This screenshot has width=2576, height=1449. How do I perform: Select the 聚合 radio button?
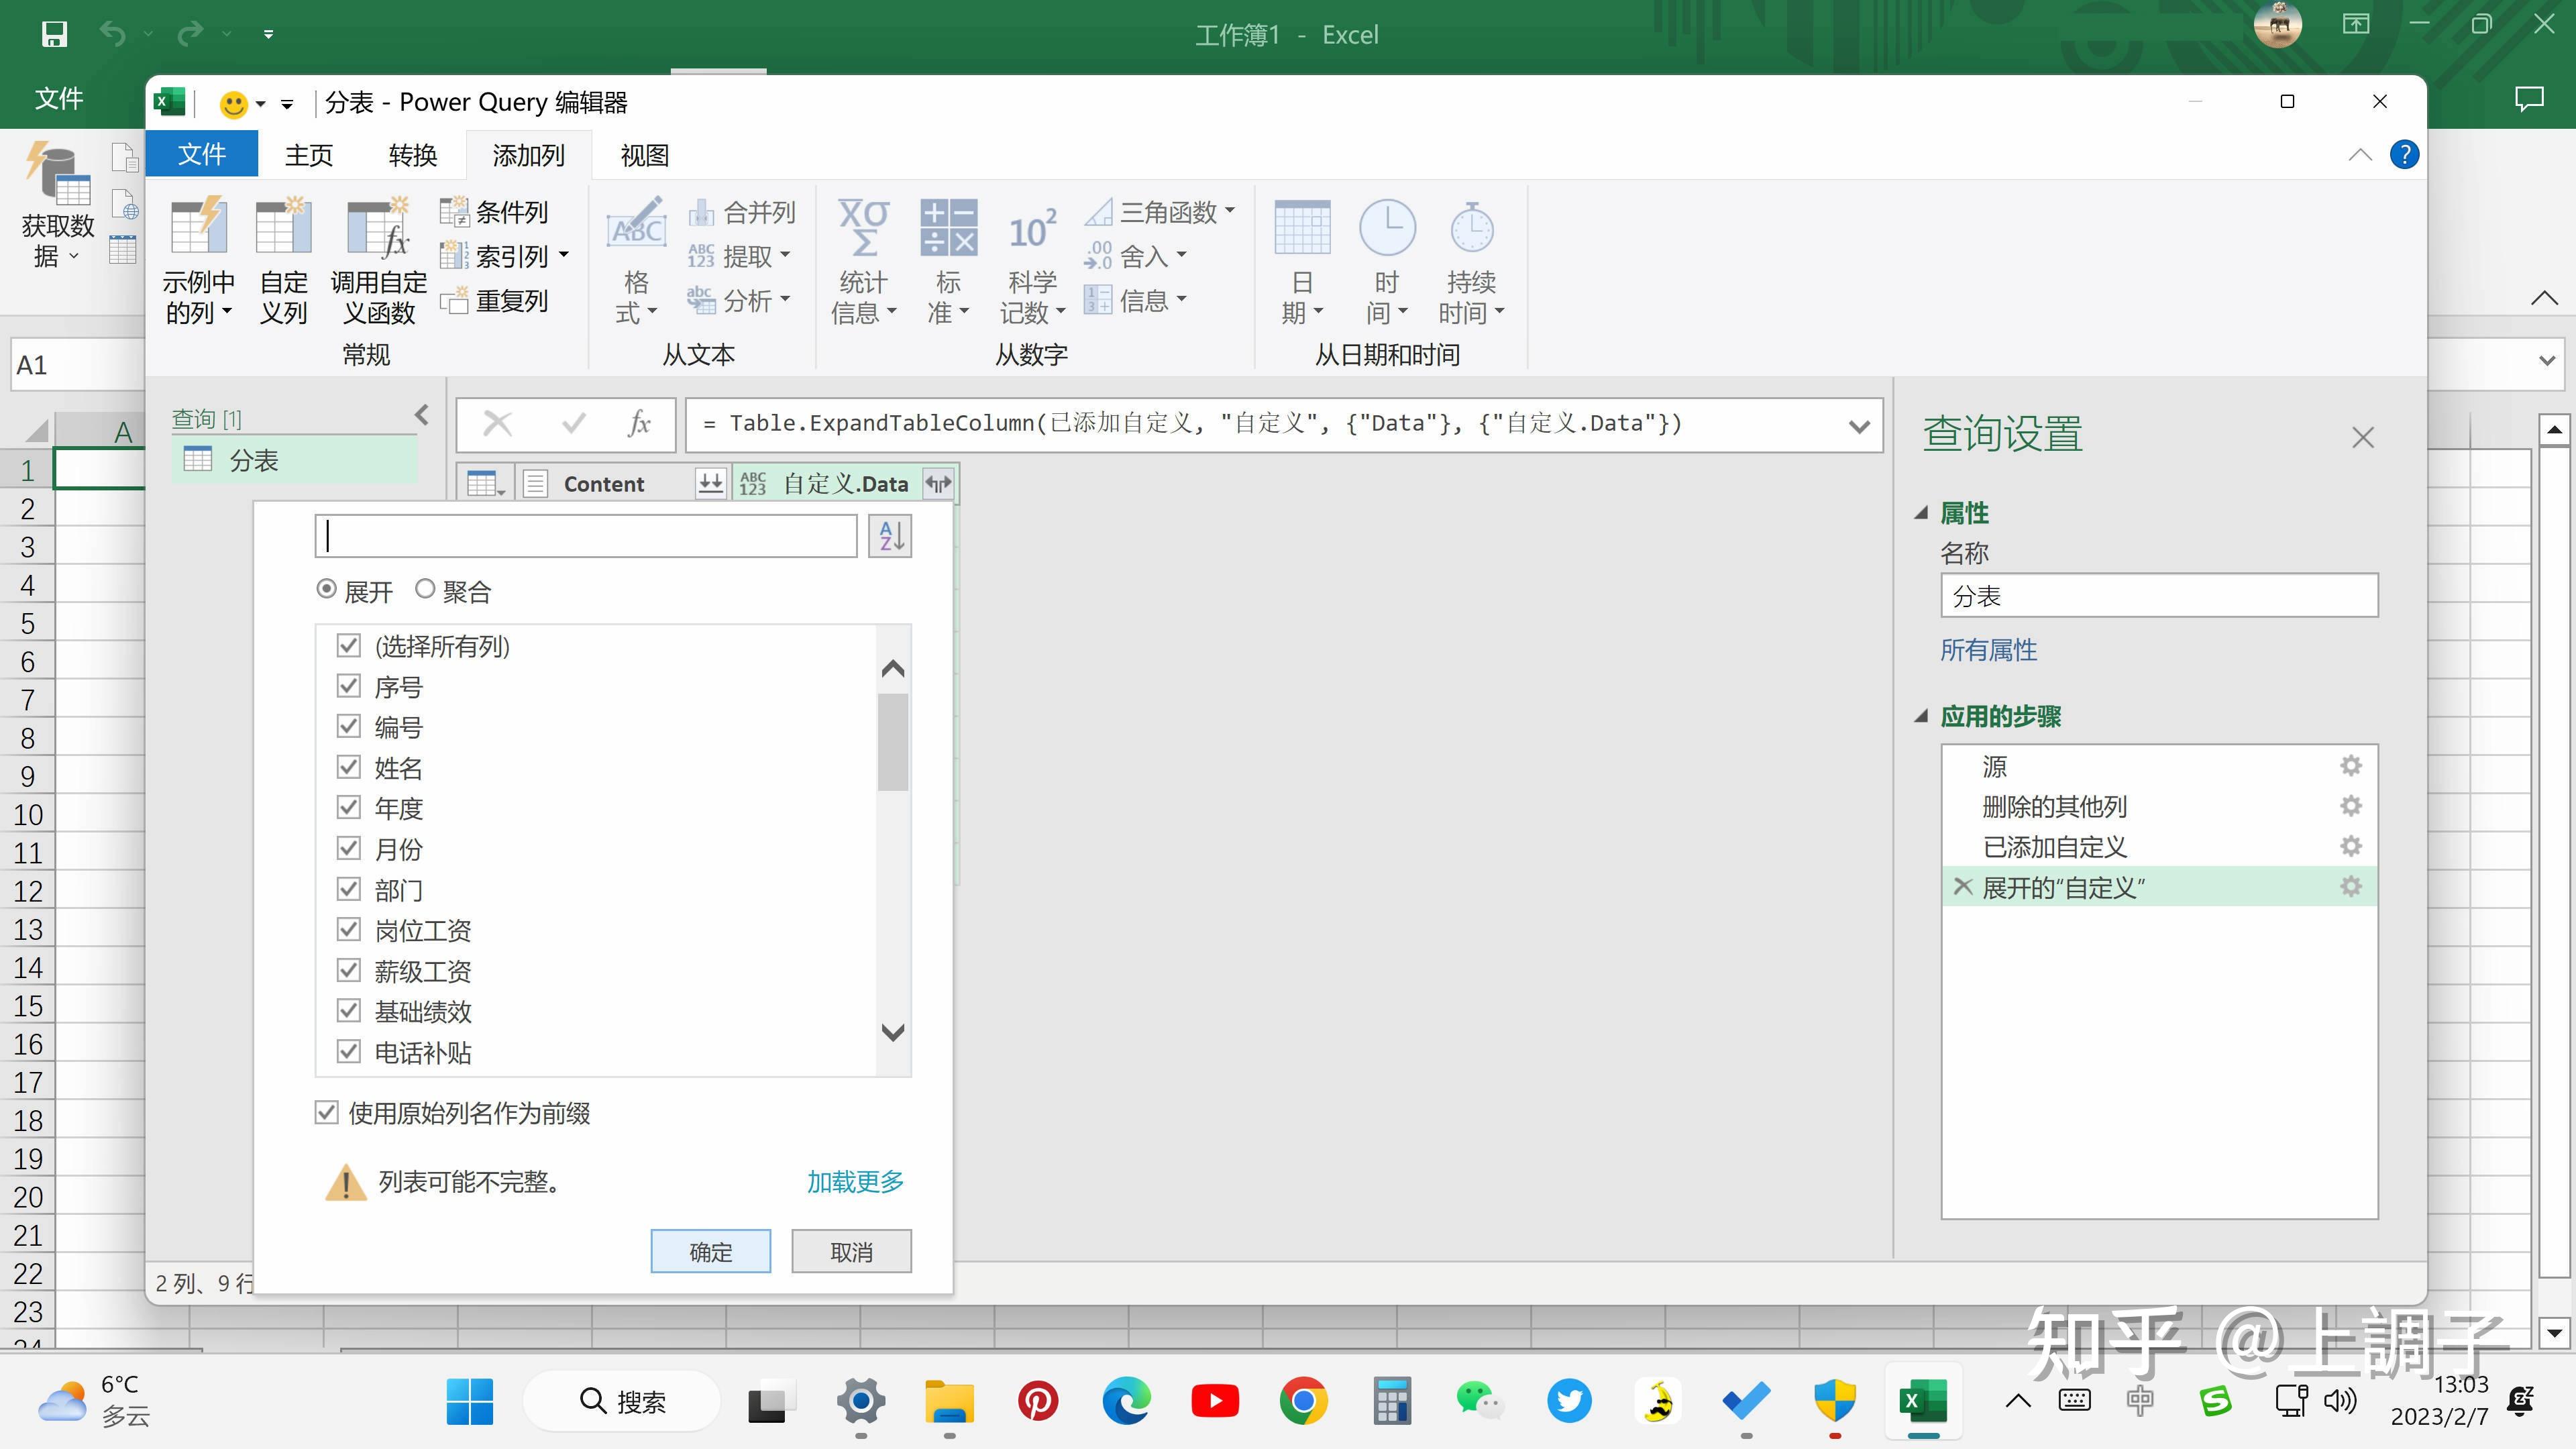425,589
